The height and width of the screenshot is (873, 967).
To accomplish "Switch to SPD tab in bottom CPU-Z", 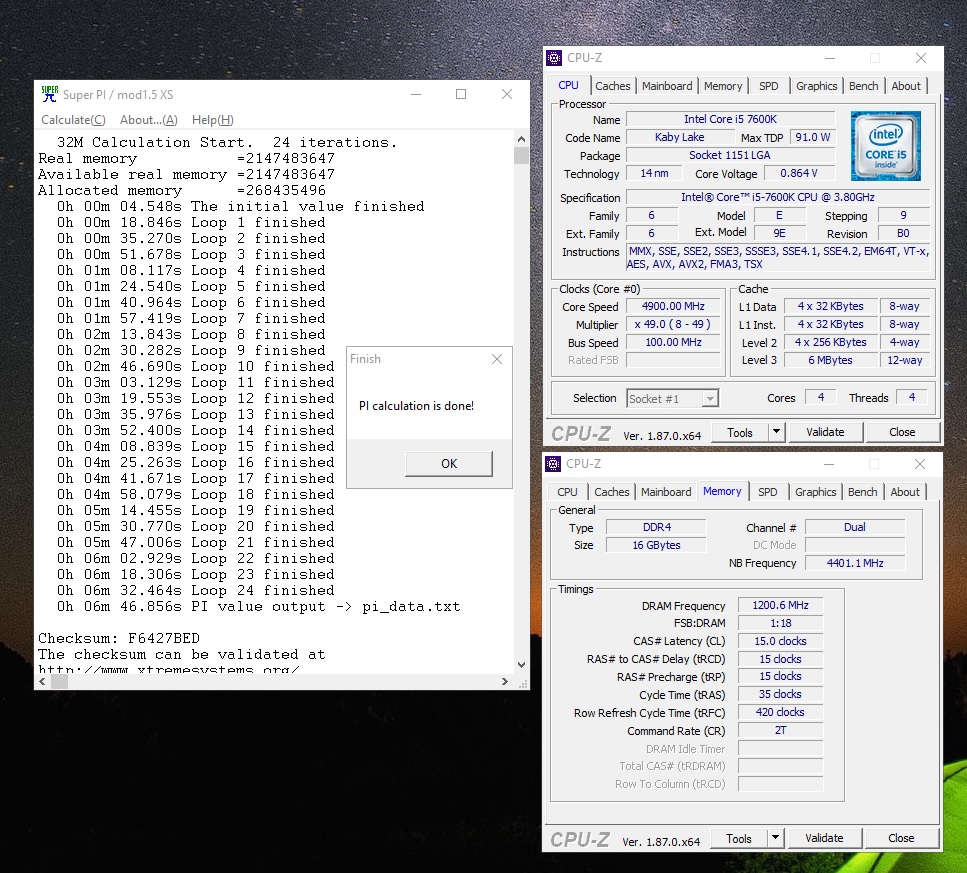I will coord(767,491).
